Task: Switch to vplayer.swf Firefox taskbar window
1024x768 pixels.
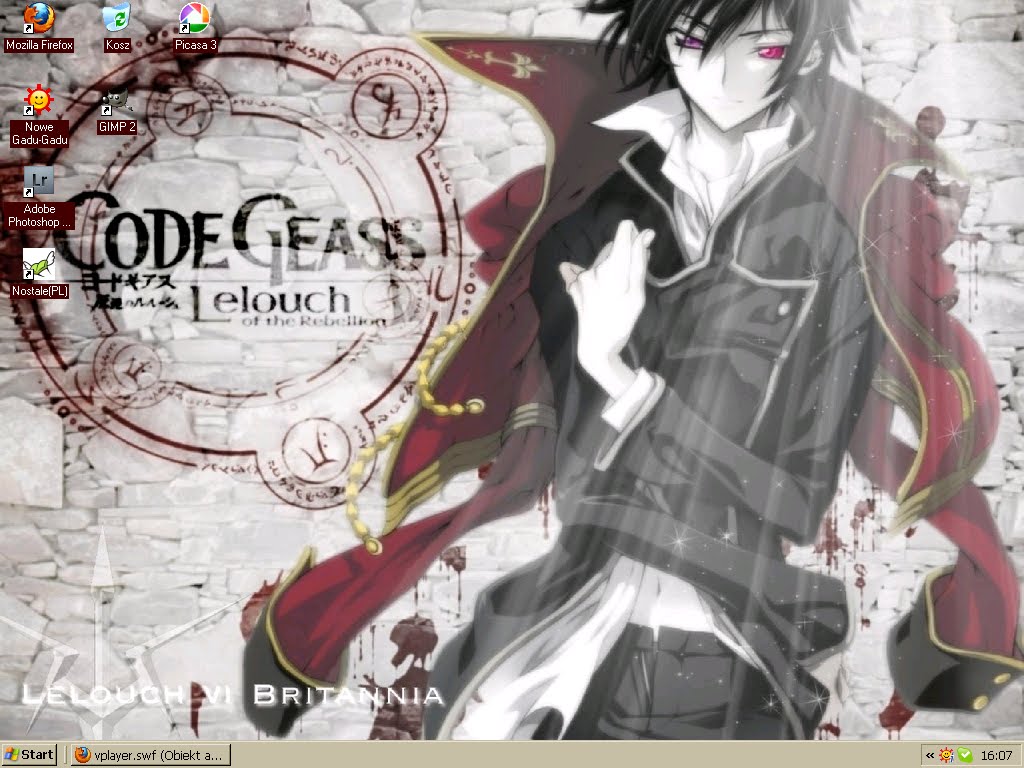Action: point(151,756)
